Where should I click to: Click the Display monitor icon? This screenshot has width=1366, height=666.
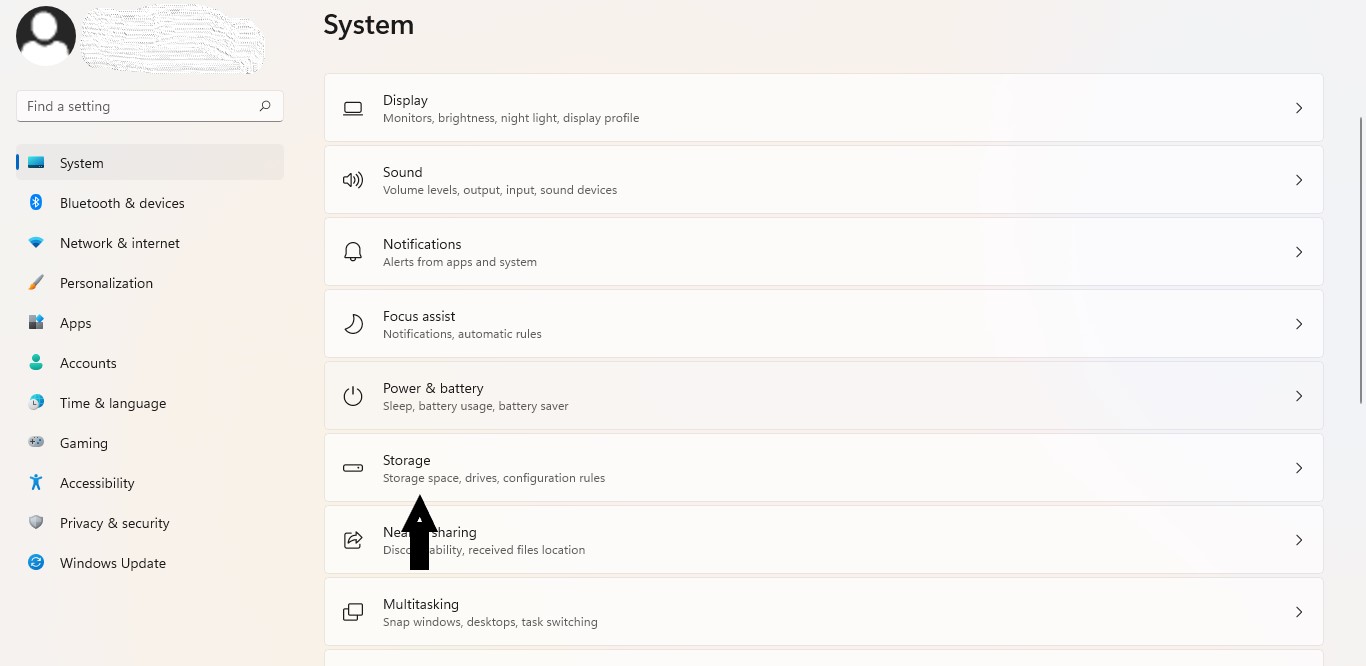(x=353, y=108)
